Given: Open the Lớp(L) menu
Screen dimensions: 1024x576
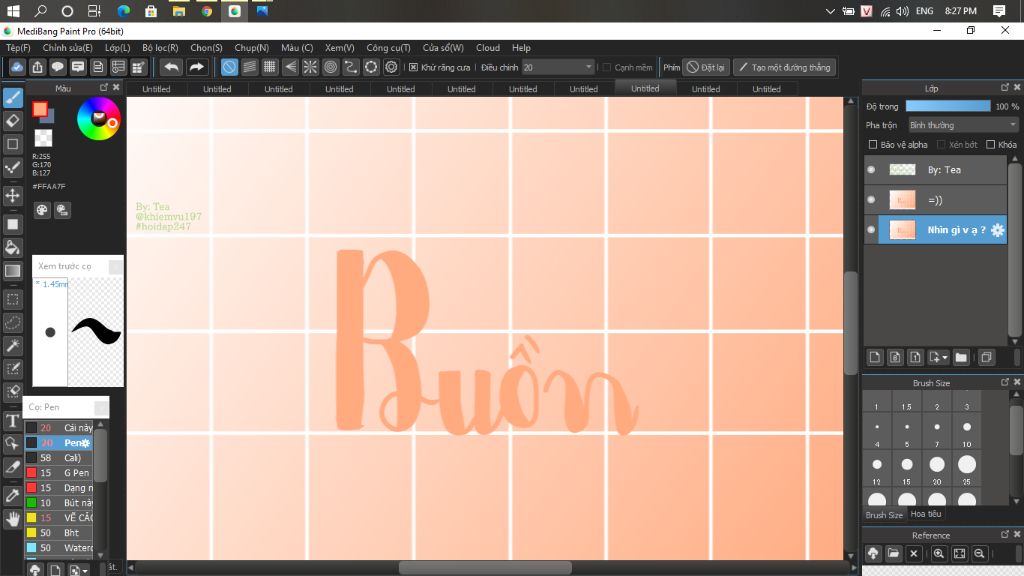Looking at the screenshot, I should (118, 48).
